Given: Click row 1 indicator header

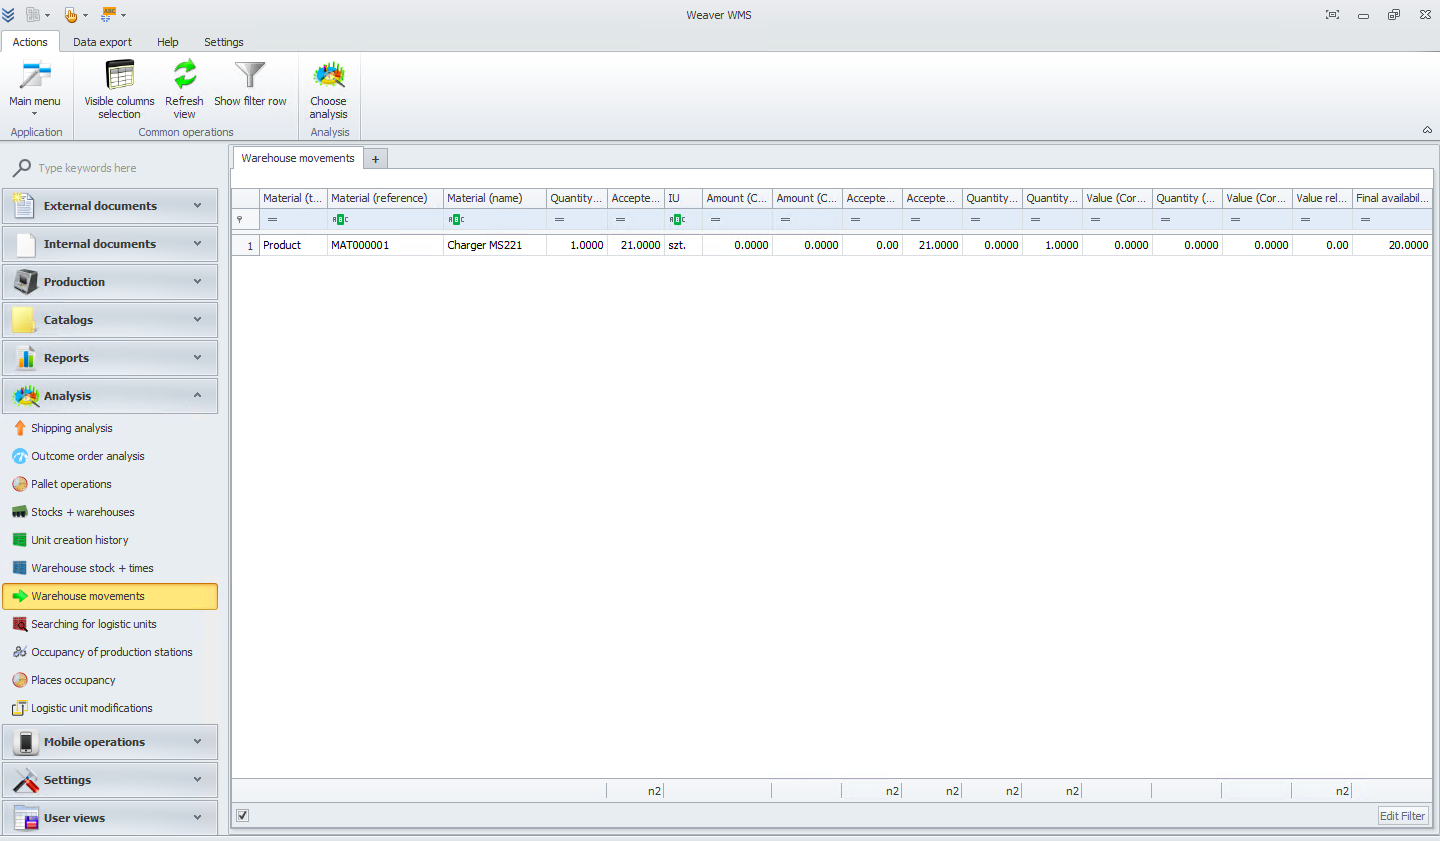Looking at the screenshot, I should pos(246,245).
